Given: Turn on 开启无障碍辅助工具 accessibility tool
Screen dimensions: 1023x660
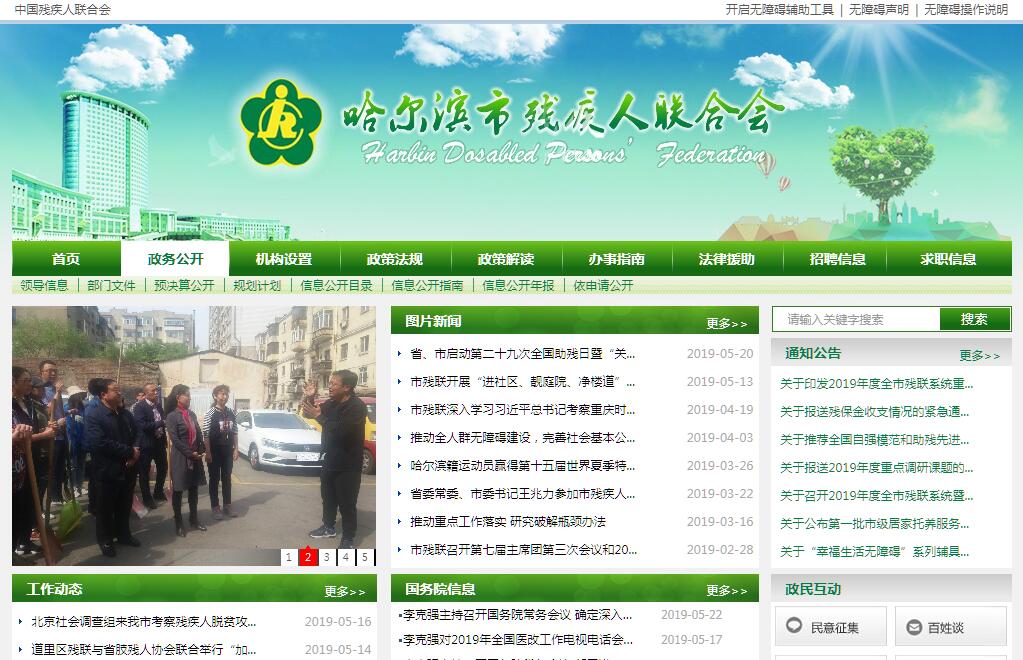Looking at the screenshot, I should pos(779,9).
